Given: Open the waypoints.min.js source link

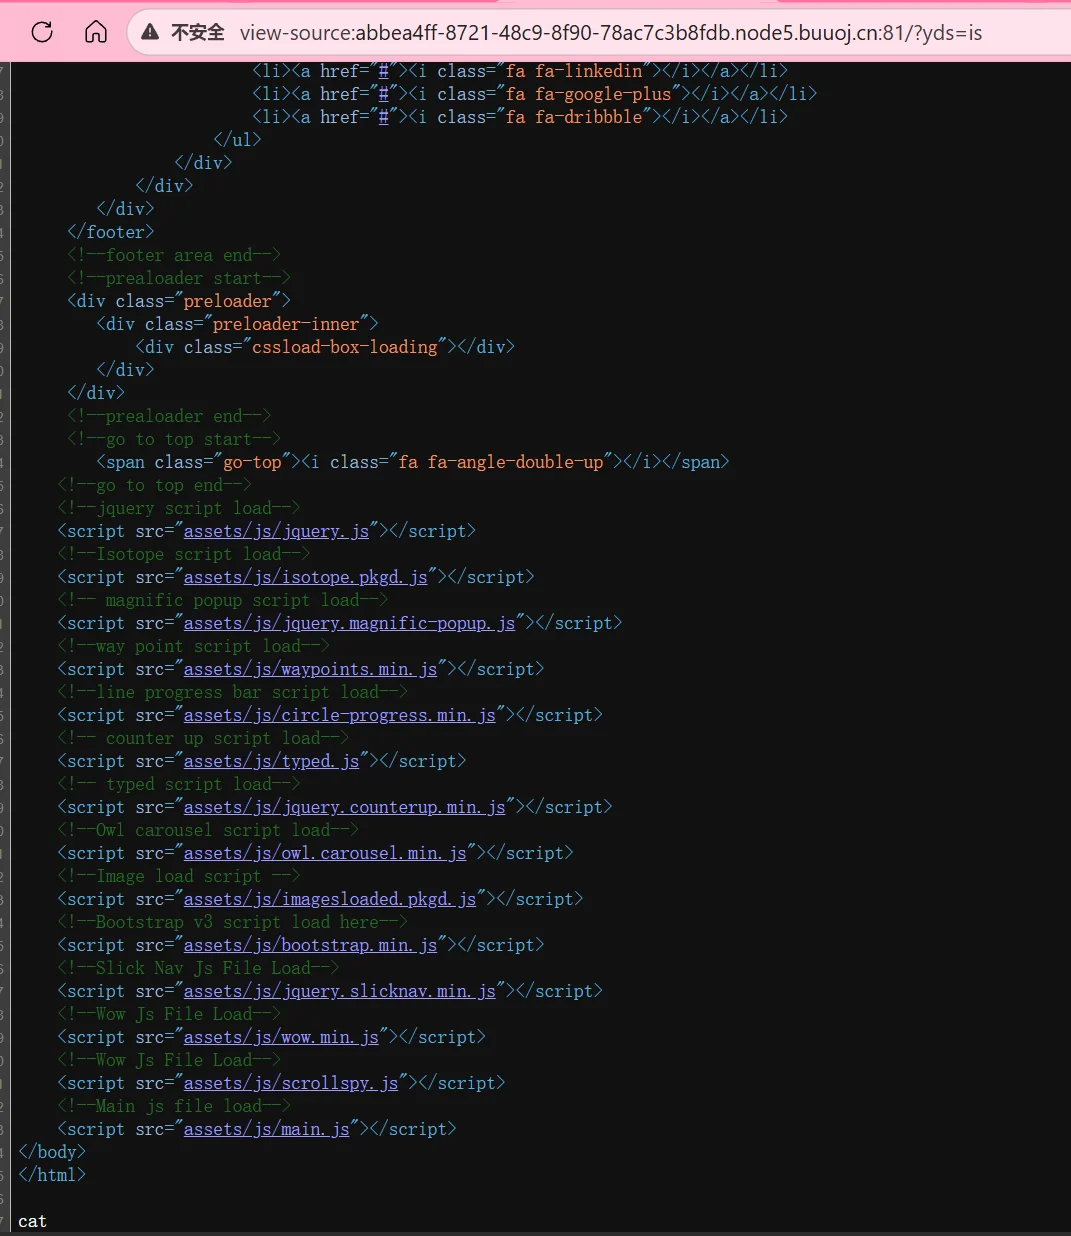Looking at the screenshot, I should click(x=310, y=669).
